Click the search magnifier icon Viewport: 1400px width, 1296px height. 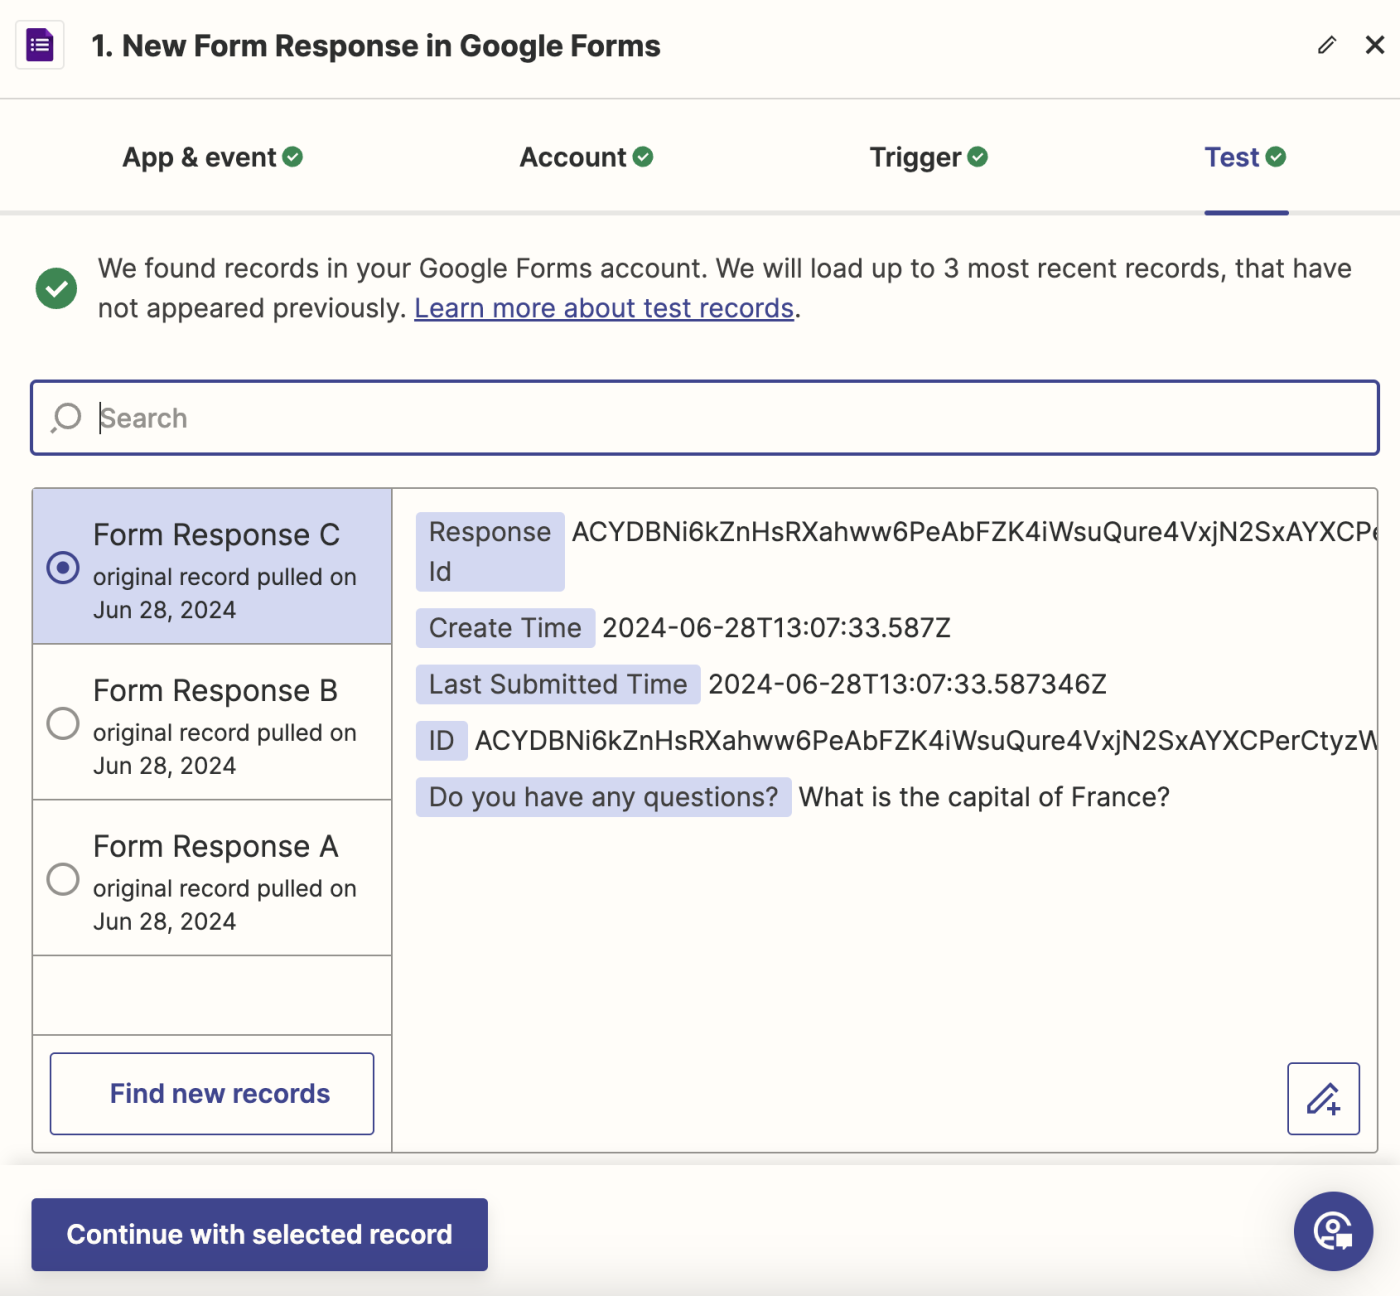tap(66, 417)
